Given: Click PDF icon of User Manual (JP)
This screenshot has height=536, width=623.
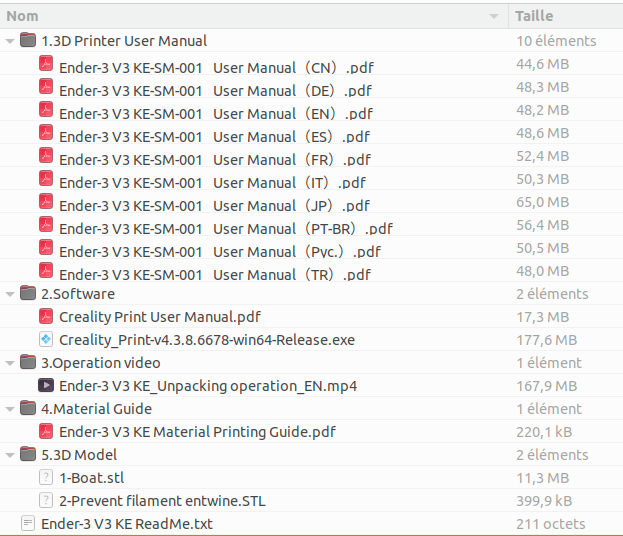Looking at the screenshot, I should coord(46,201).
